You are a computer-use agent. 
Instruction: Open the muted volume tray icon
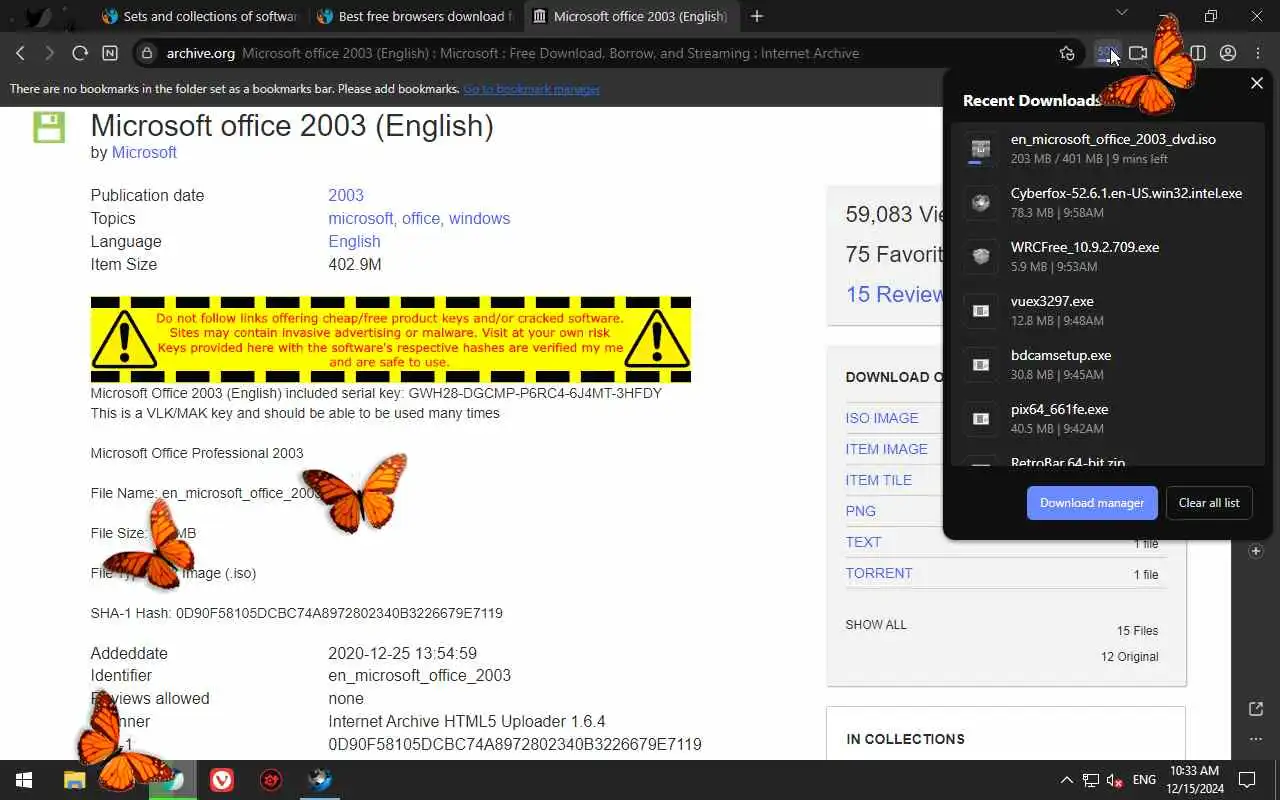pos(1115,780)
